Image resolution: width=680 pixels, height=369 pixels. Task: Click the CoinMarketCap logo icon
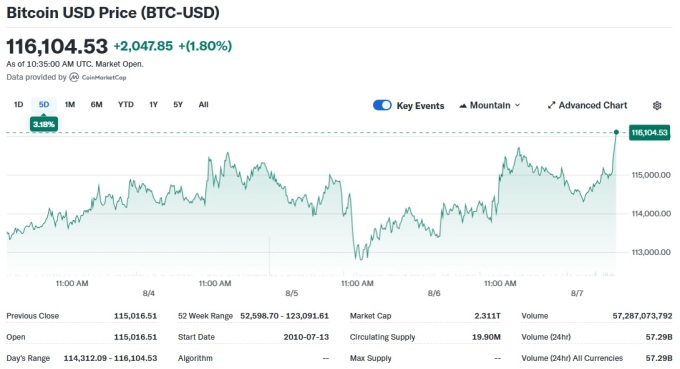pos(74,77)
